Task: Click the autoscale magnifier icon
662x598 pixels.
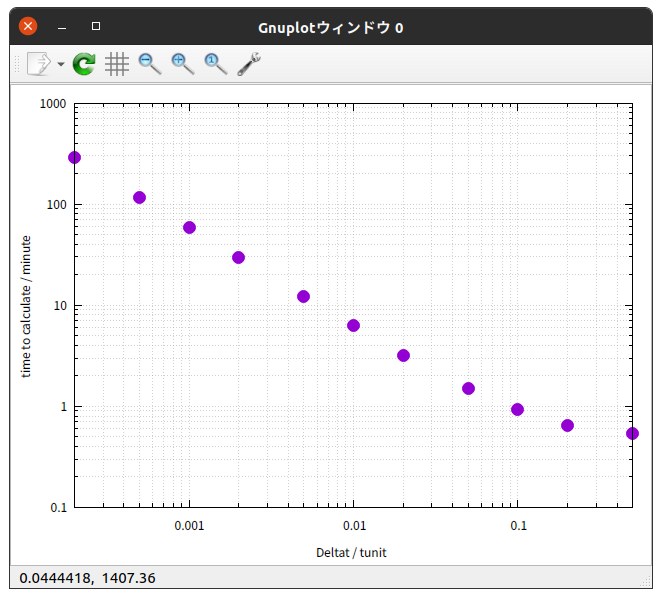Action: 216,64
